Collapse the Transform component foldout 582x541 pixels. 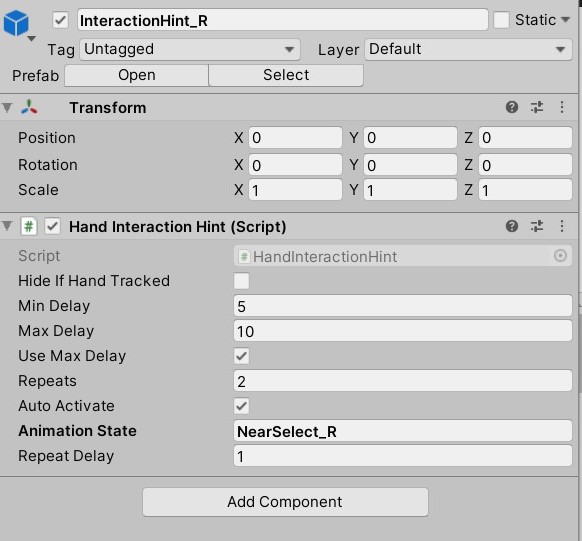click(7, 107)
